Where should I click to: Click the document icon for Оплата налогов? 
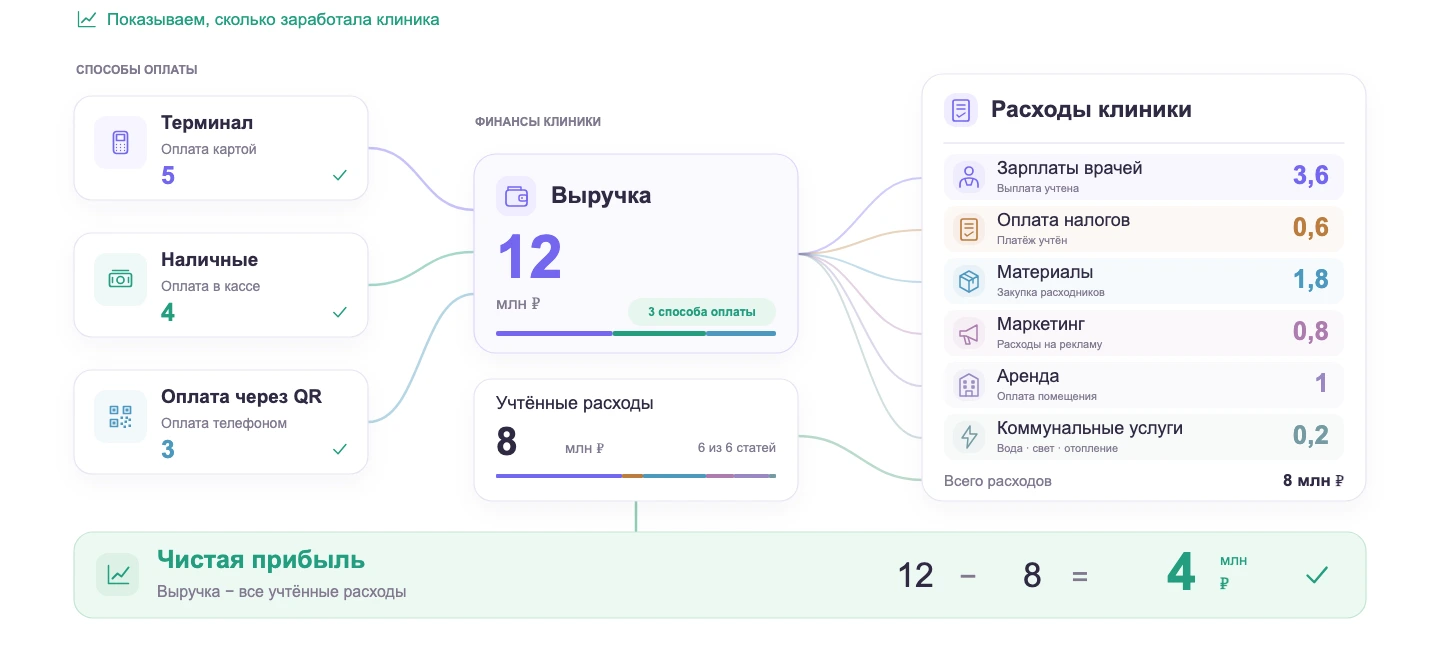click(968, 229)
